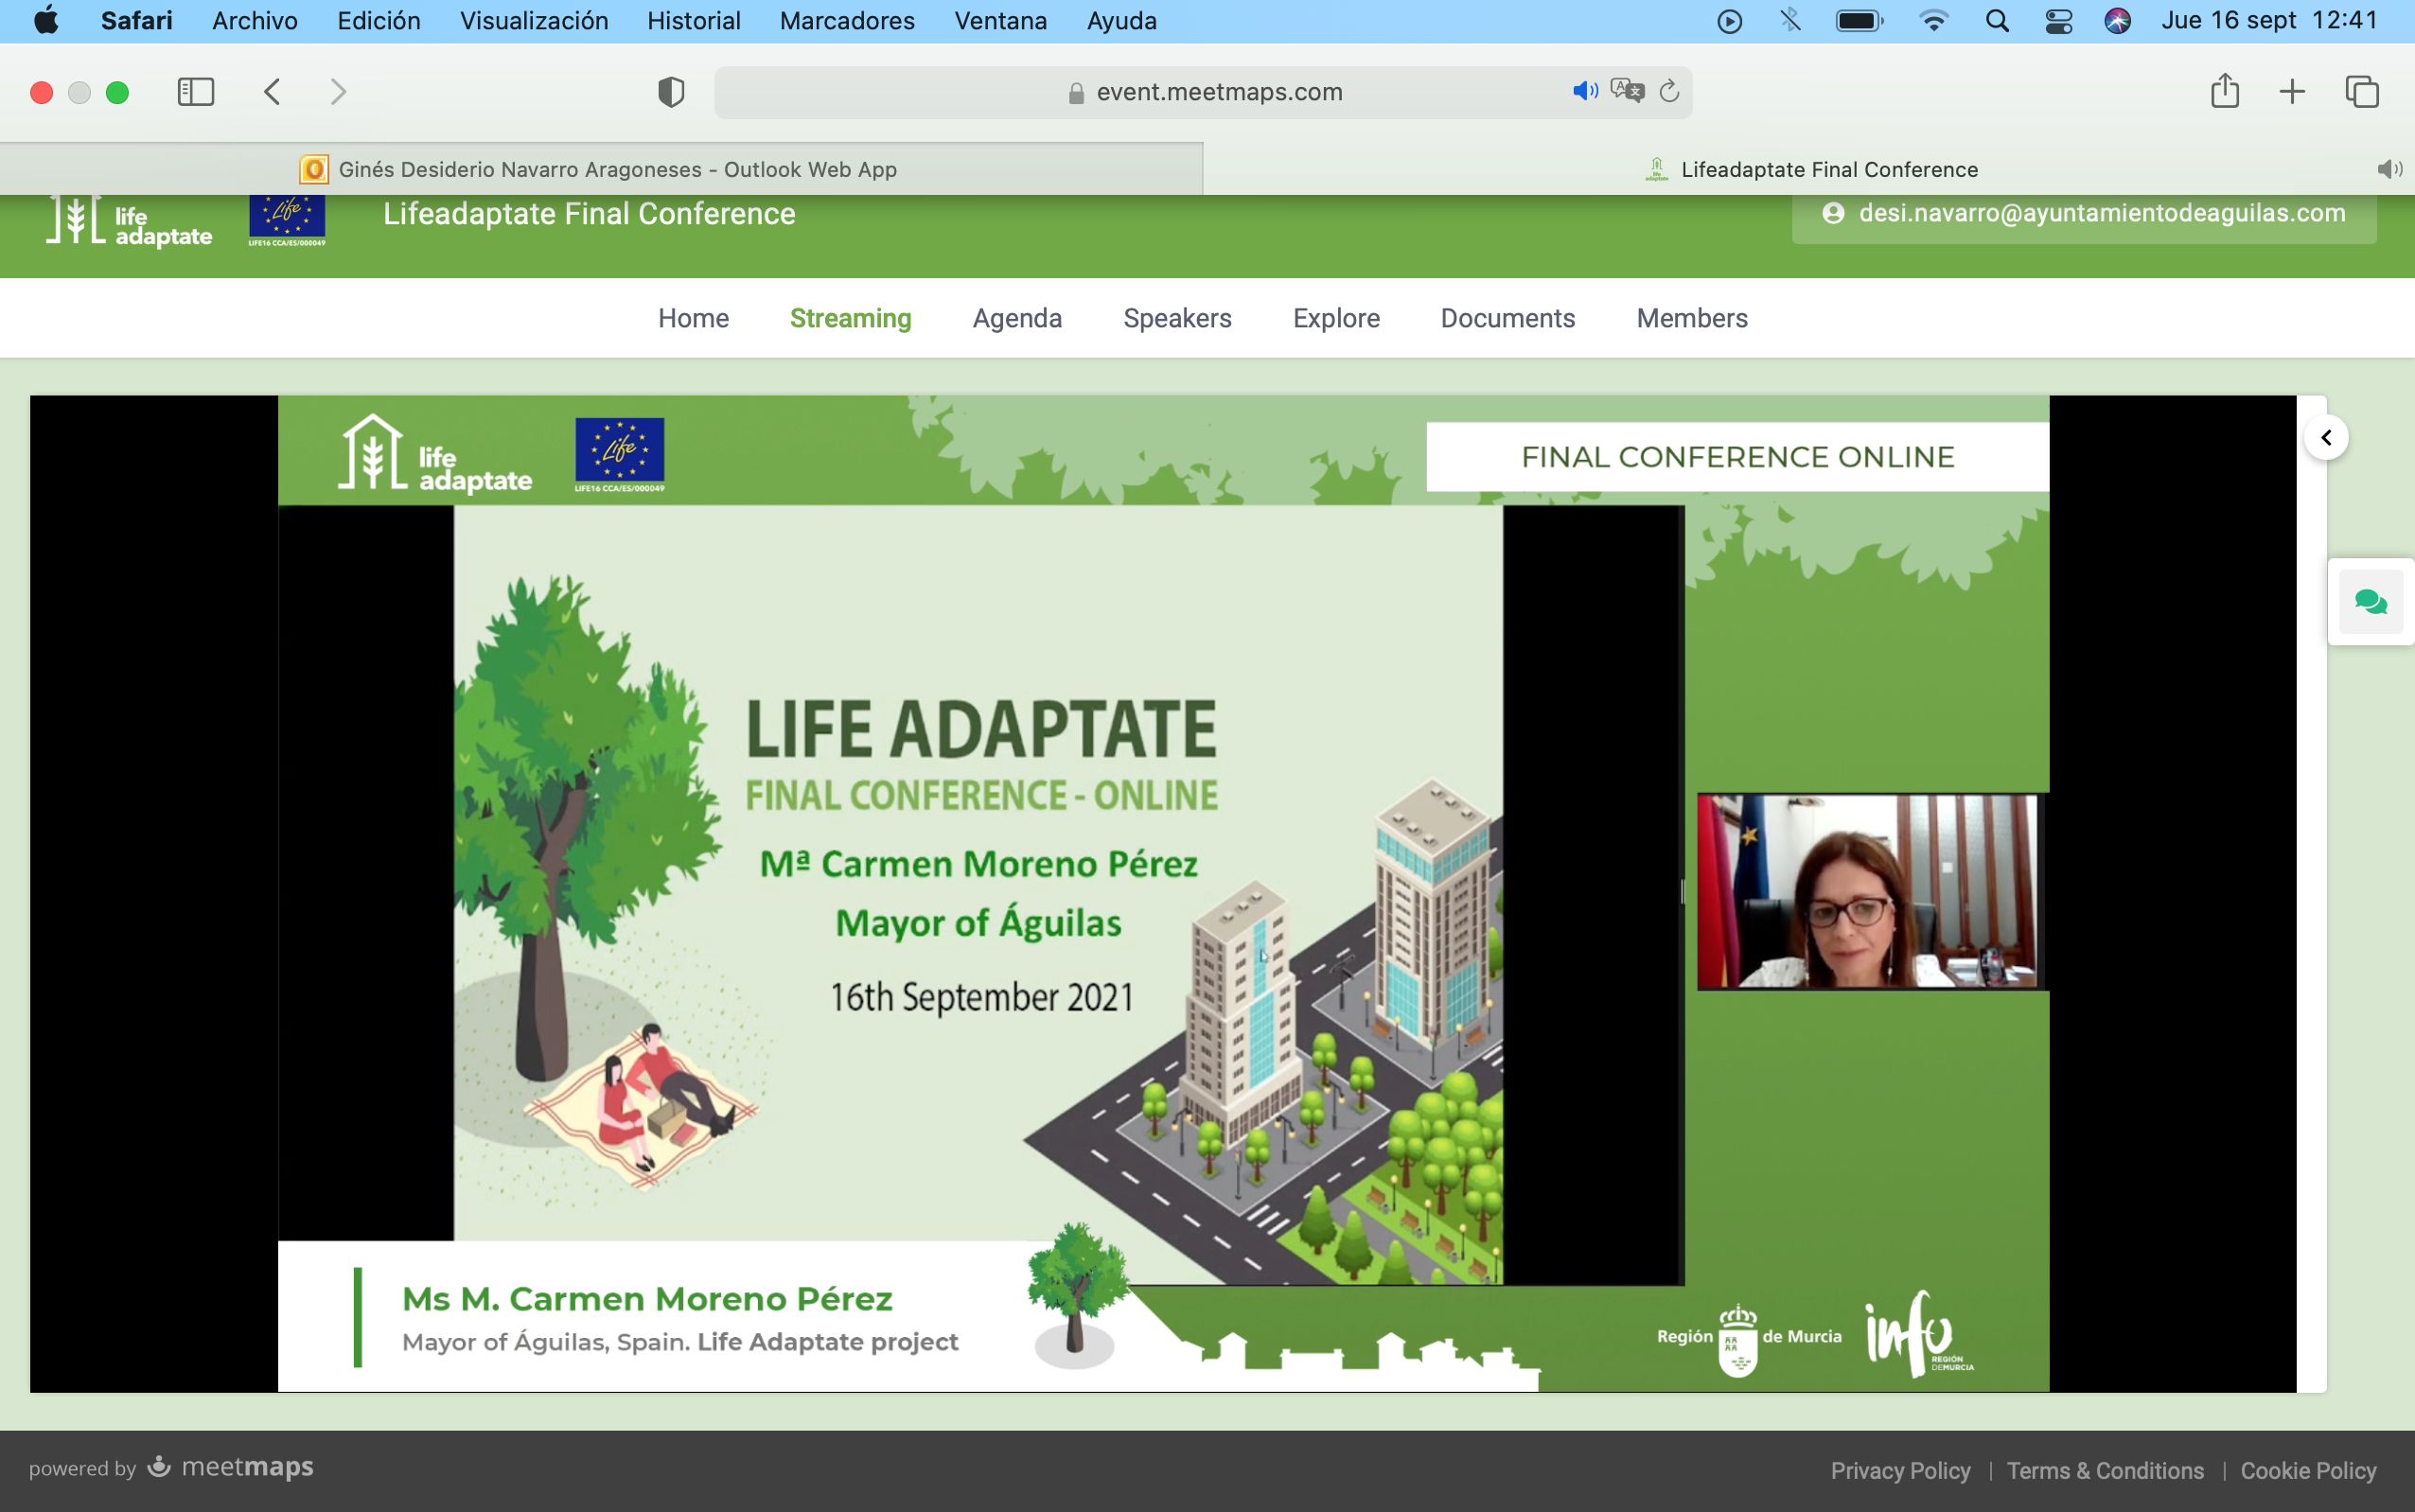2415x1512 pixels.
Task: Click the desi.navarro account chip
Action: pyautogui.click(x=2083, y=213)
